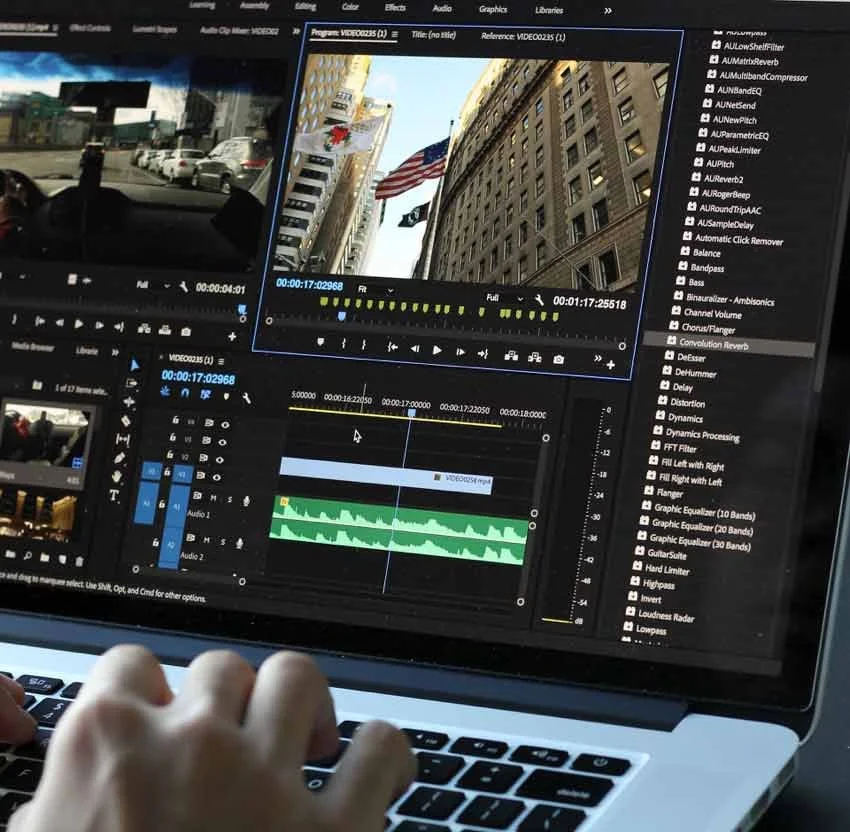
Task: Click Lift button in Program monitor
Action: (511, 356)
